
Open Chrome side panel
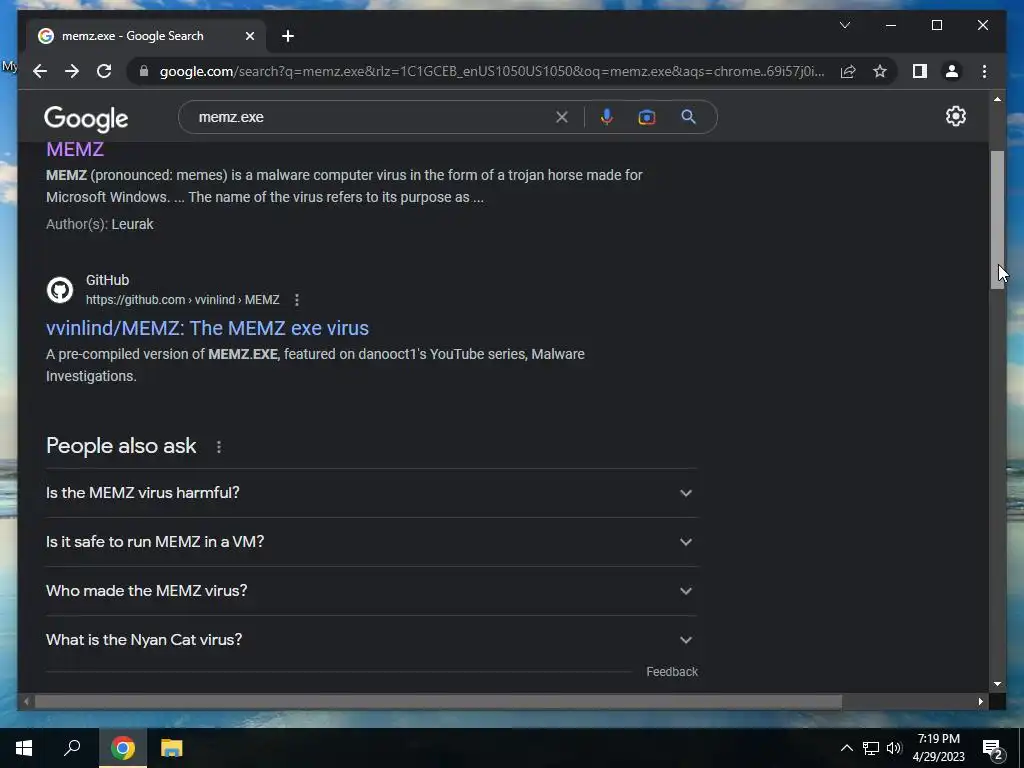pyautogui.click(x=920, y=71)
